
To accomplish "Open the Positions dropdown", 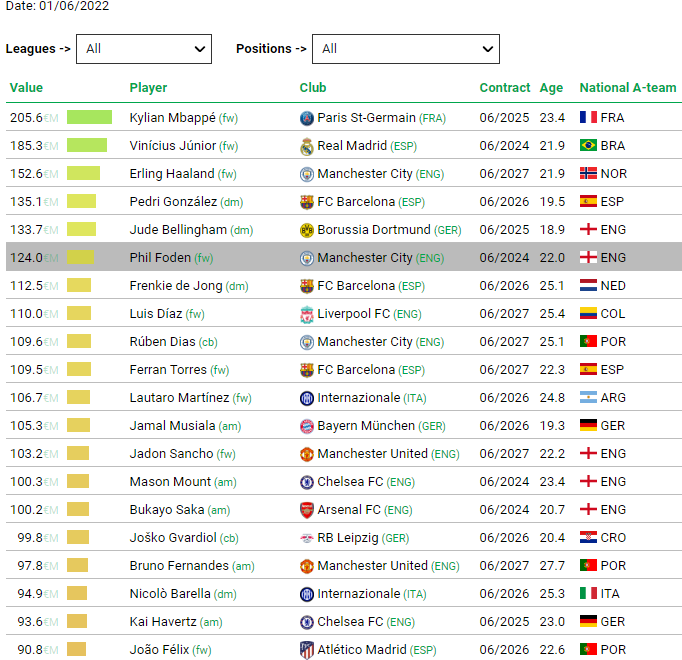I will click(x=406, y=49).
